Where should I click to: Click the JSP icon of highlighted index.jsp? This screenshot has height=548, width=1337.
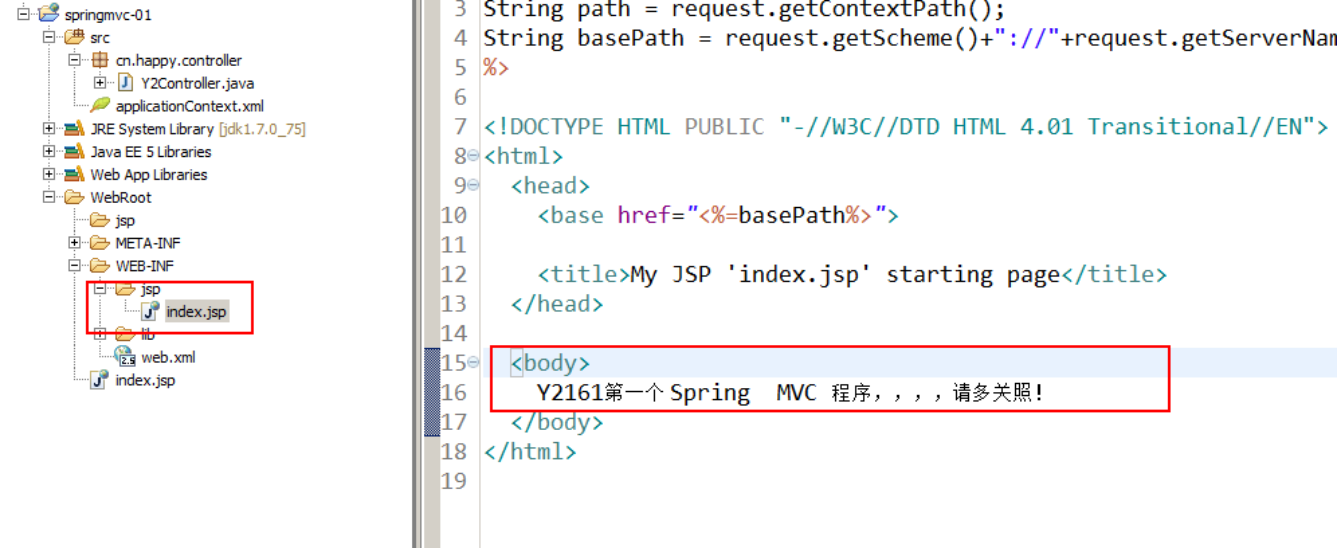click(151, 311)
